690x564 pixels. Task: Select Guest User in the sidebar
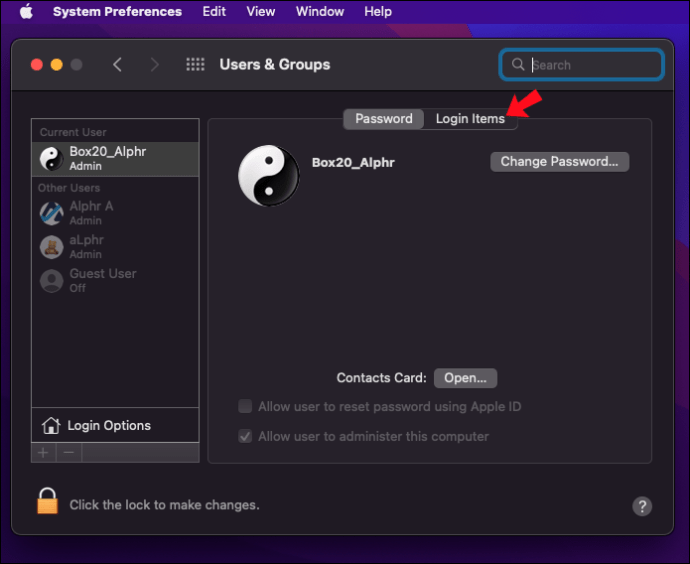click(x=115, y=280)
